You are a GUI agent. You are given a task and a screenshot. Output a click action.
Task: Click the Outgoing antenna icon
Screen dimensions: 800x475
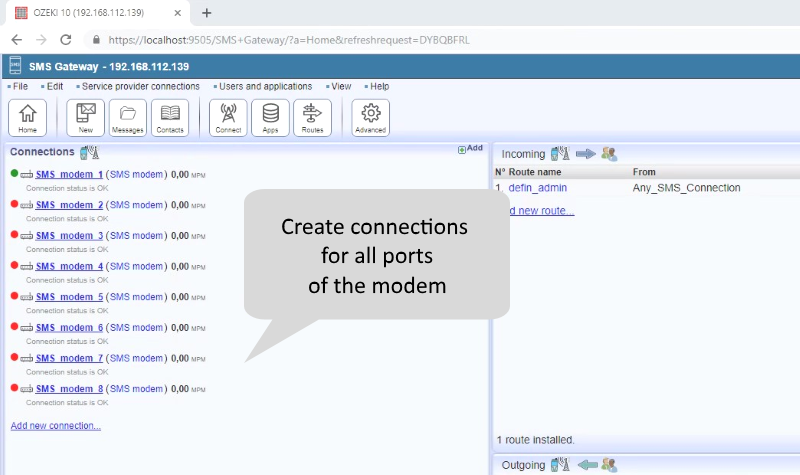[560, 465]
